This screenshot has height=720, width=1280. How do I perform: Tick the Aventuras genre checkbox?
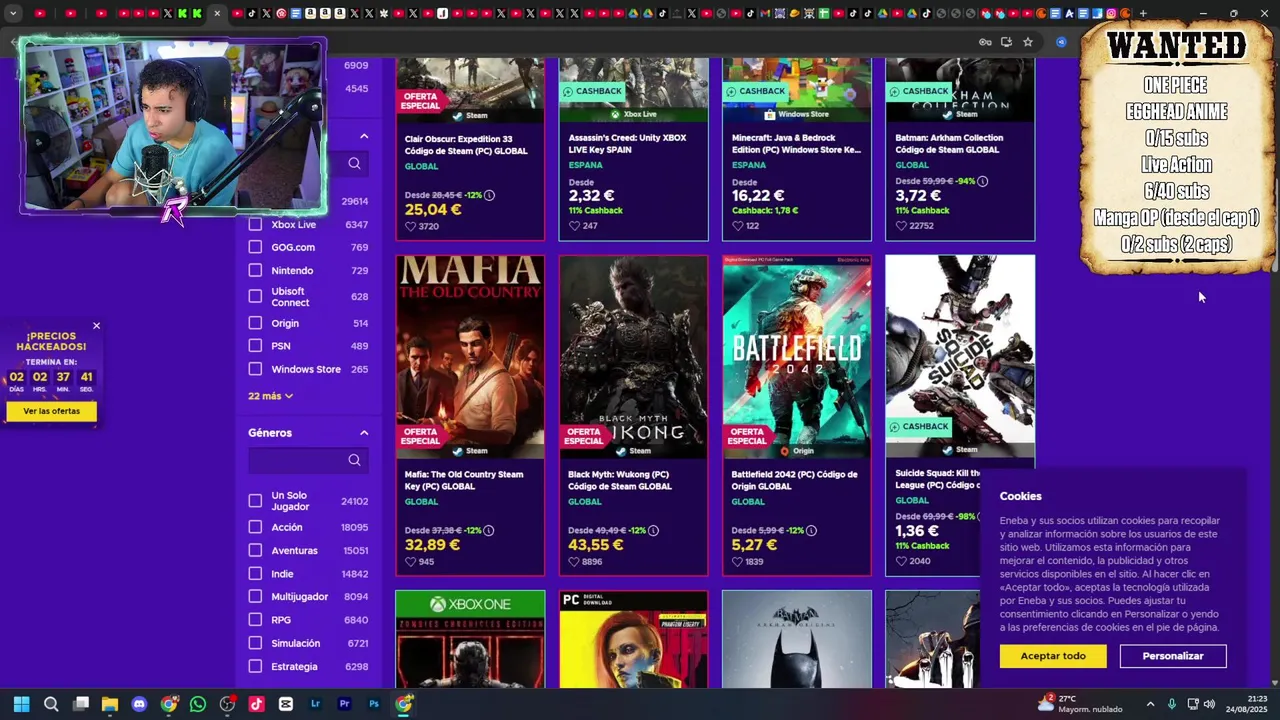click(x=255, y=550)
